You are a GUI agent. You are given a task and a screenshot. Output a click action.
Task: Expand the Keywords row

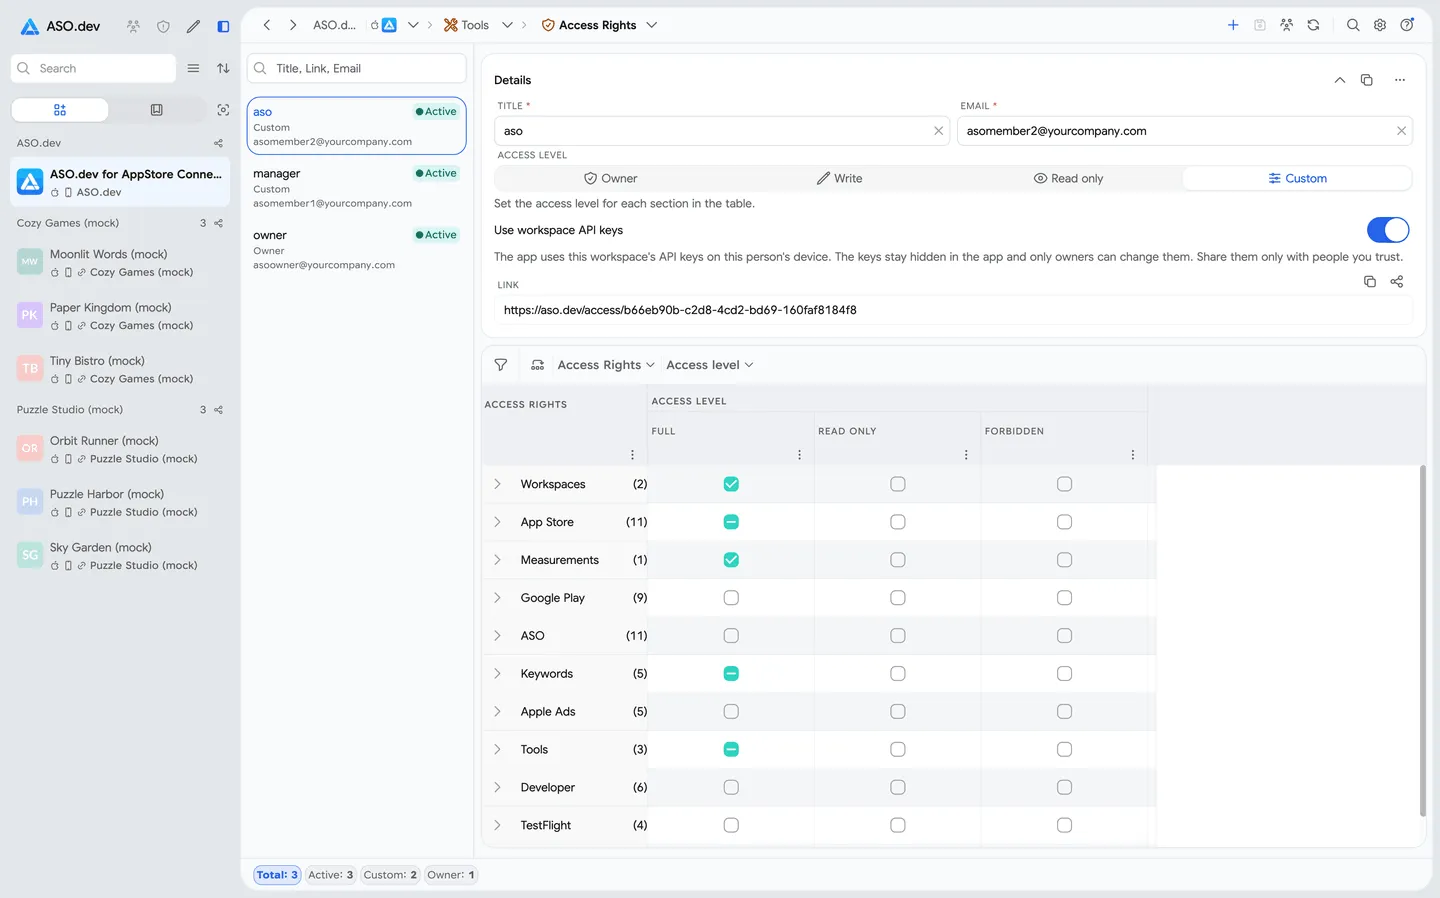(x=497, y=674)
